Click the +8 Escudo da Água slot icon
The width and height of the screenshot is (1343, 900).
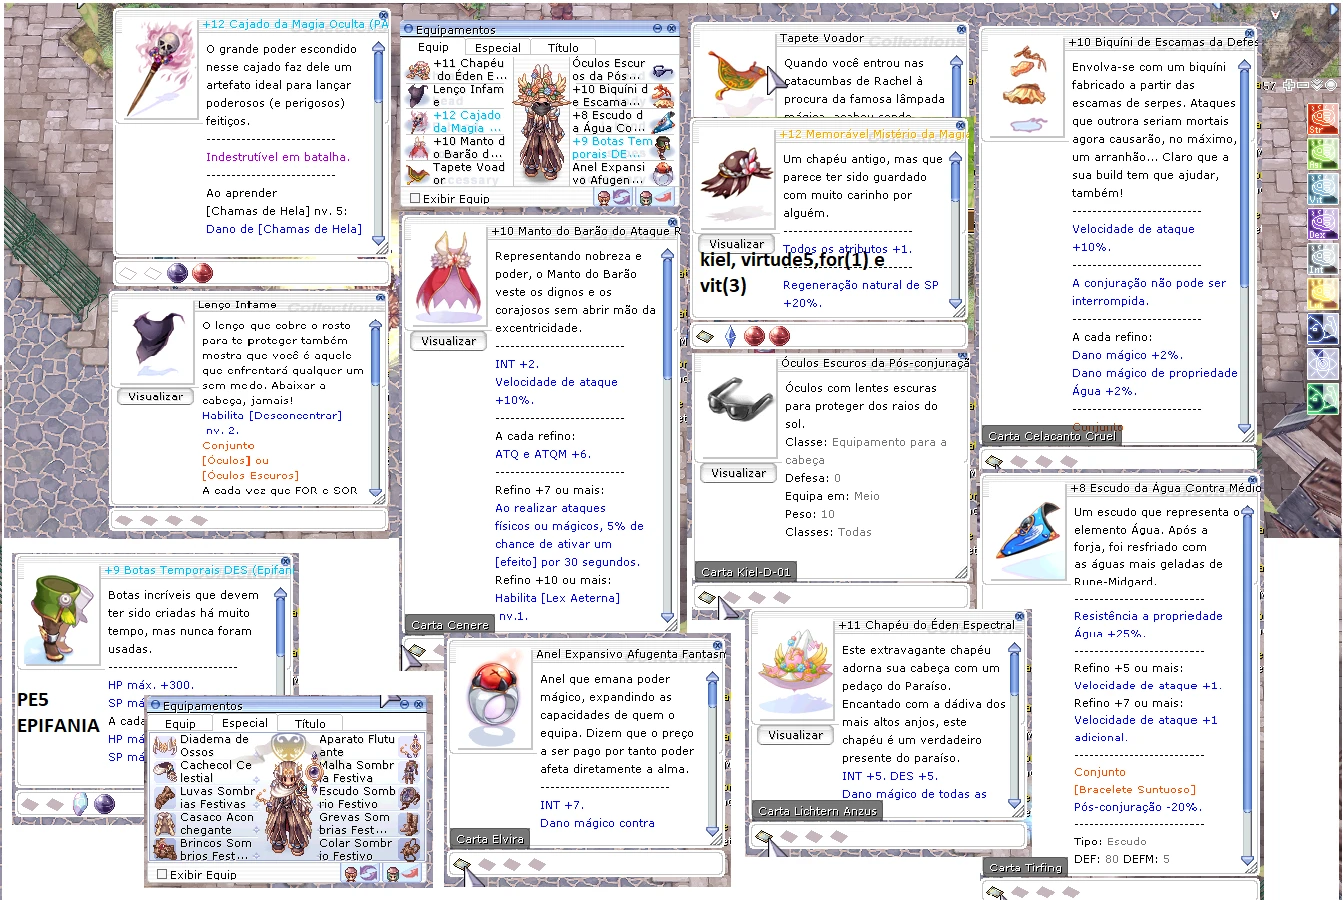coord(662,123)
